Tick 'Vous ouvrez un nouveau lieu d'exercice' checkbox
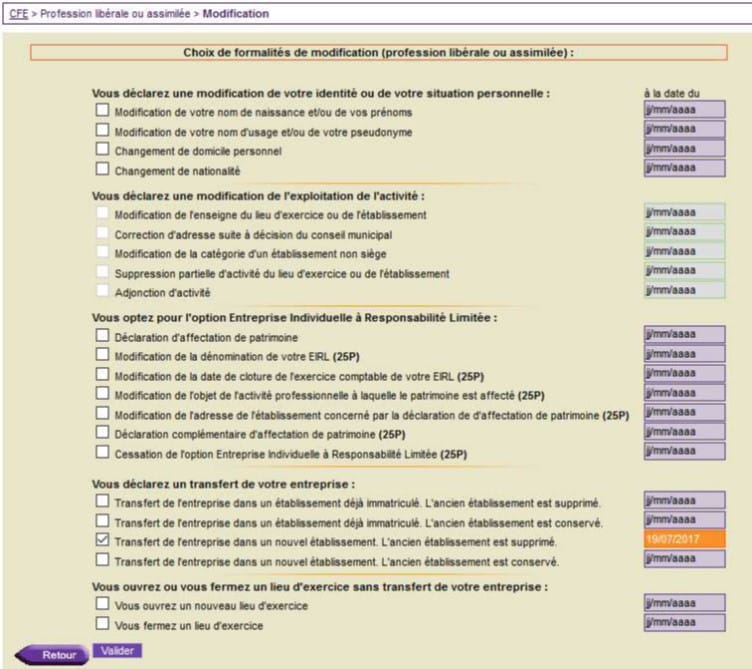Viewport: 752px width, 669px height. tap(102, 603)
